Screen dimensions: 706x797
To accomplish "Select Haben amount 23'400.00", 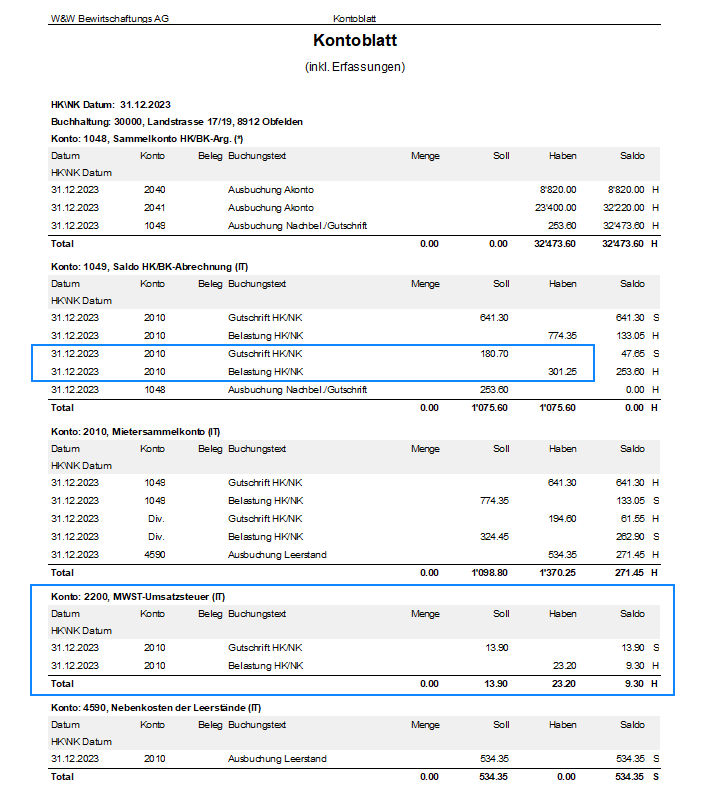I will pyautogui.click(x=556, y=208).
